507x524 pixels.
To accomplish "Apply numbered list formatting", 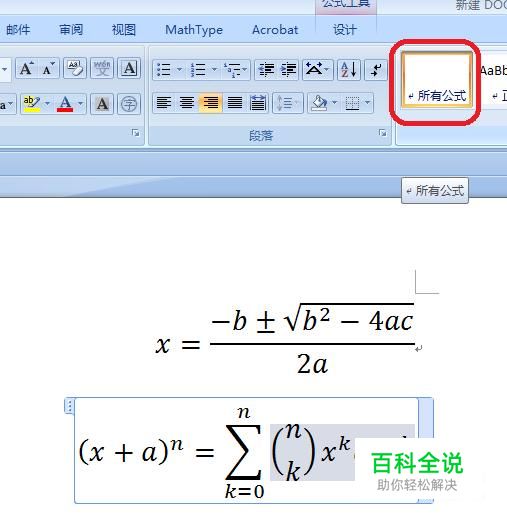I will pos(198,70).
